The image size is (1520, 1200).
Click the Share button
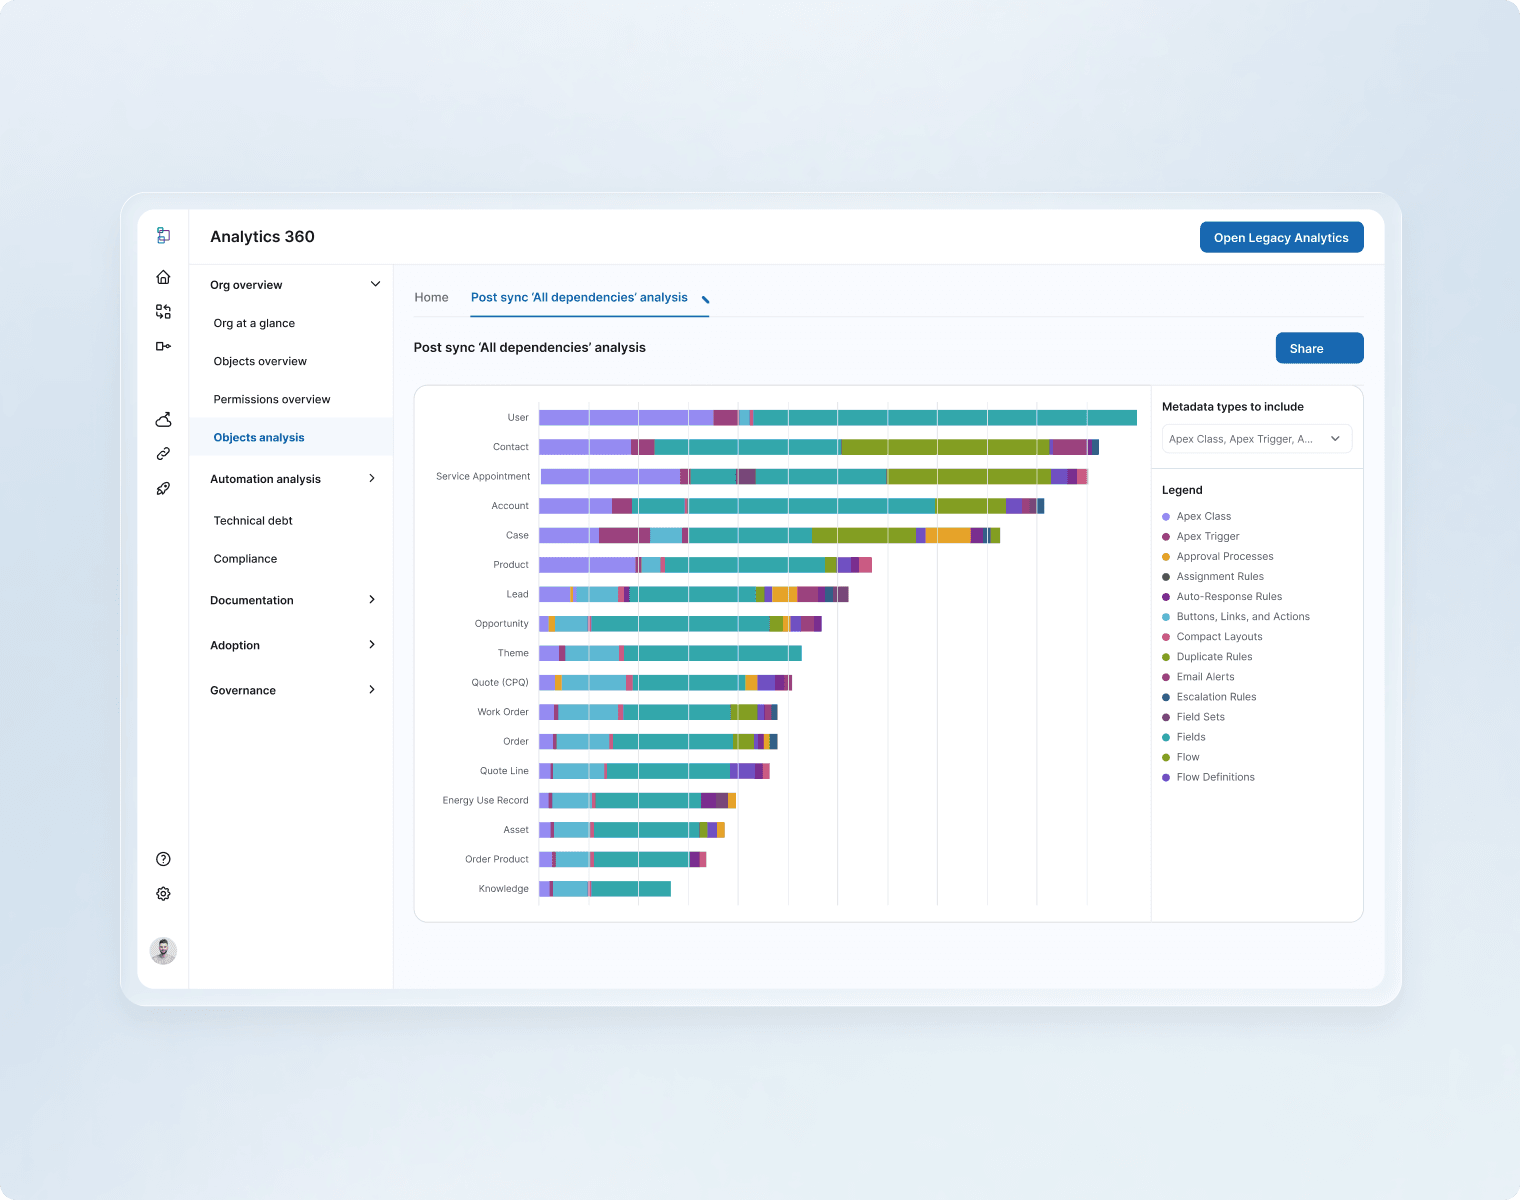pos(1319,348)
